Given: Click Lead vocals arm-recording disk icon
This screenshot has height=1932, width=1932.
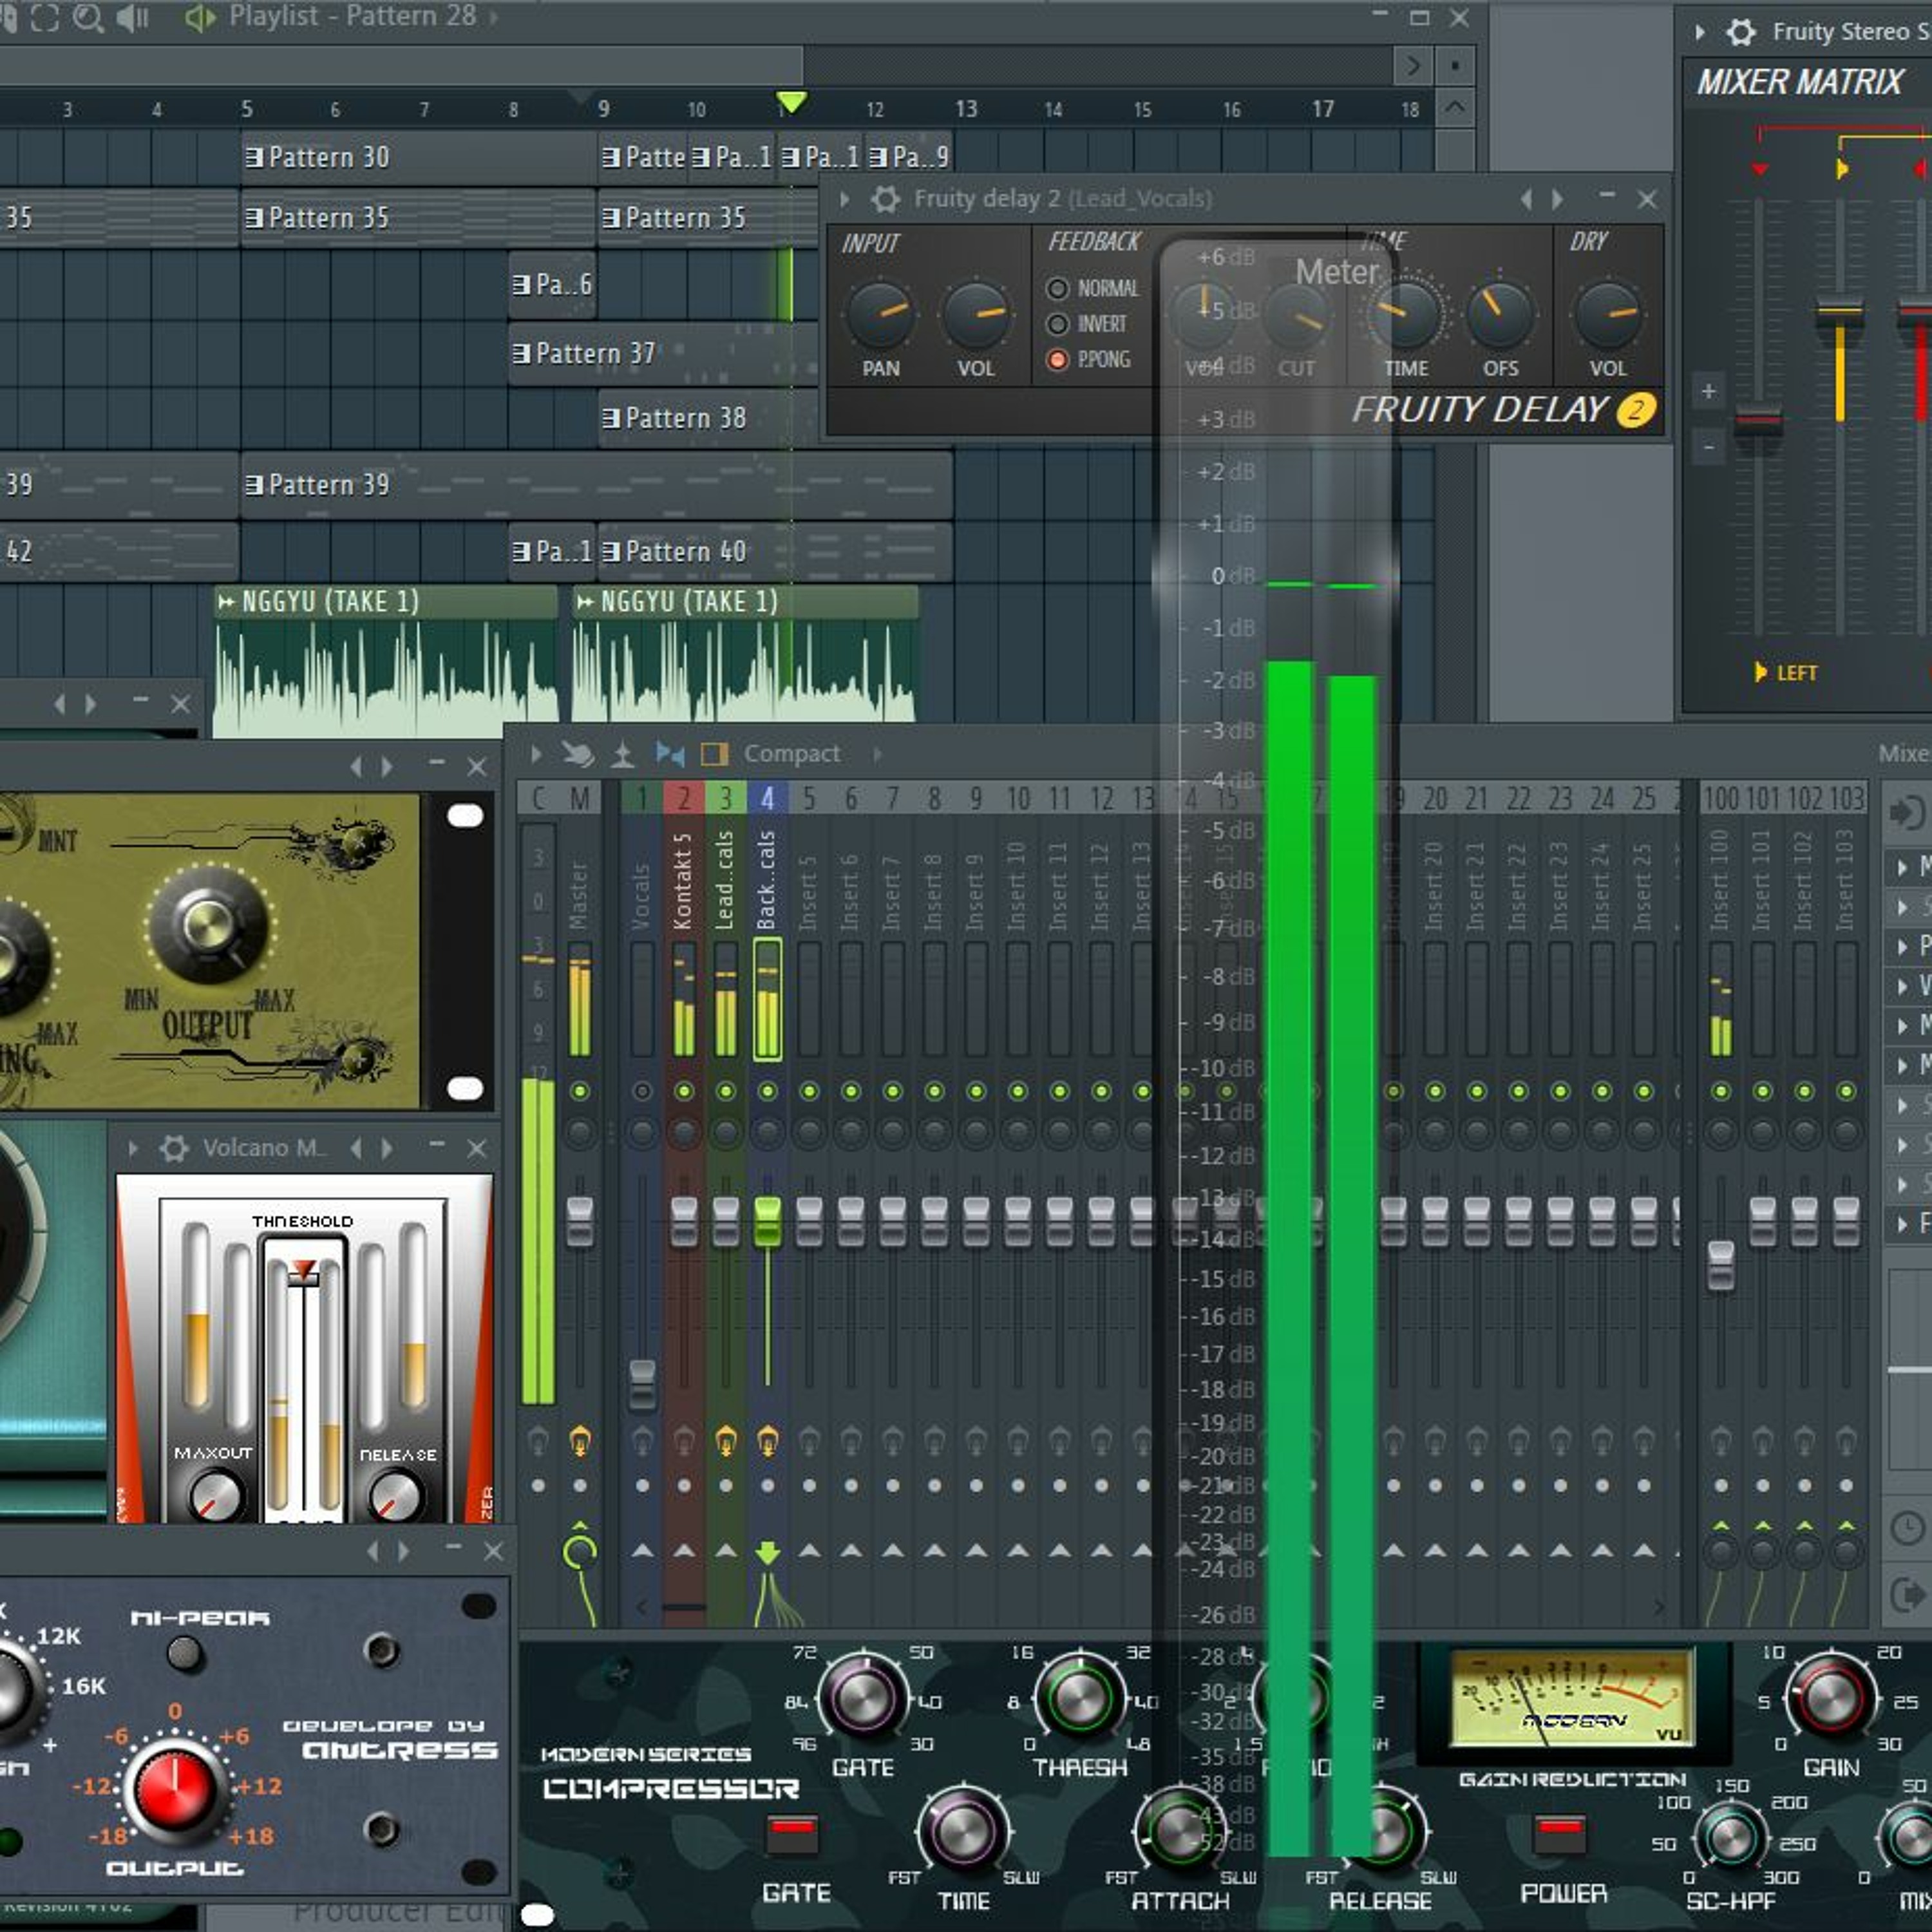Looking at the screenshot, I should pyautogui.click(x=726, y=1441).
